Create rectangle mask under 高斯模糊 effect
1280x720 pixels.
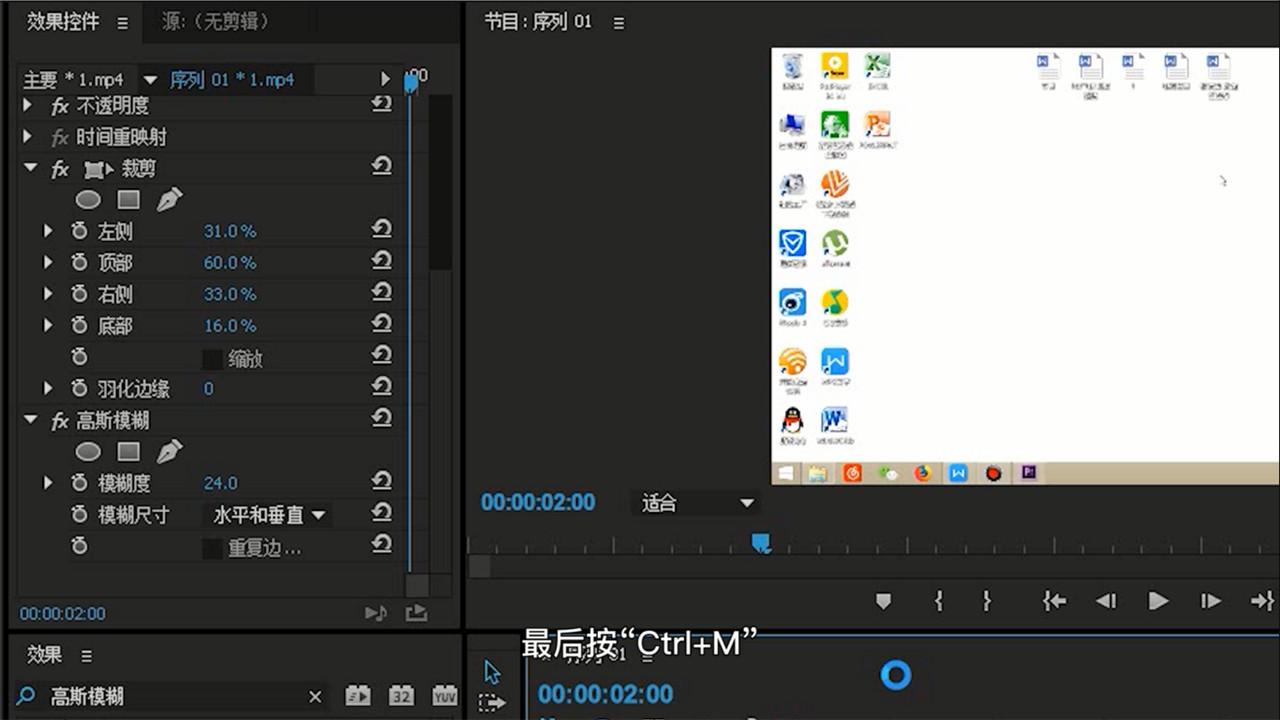[x=128, y=452]
